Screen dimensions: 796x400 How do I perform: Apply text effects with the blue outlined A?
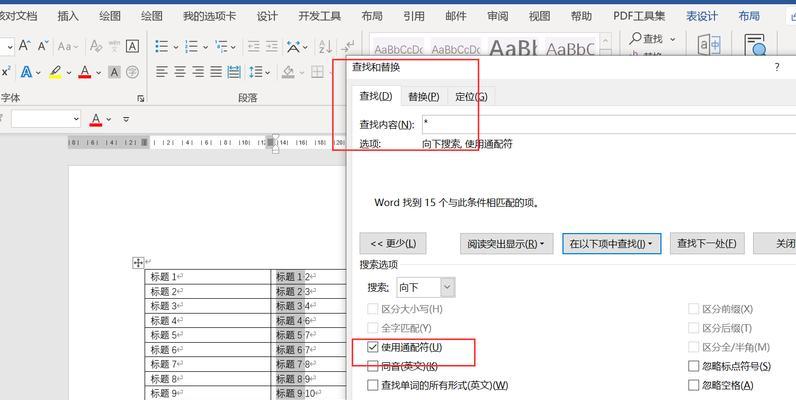pyautogui.click(x=26, y=72)
